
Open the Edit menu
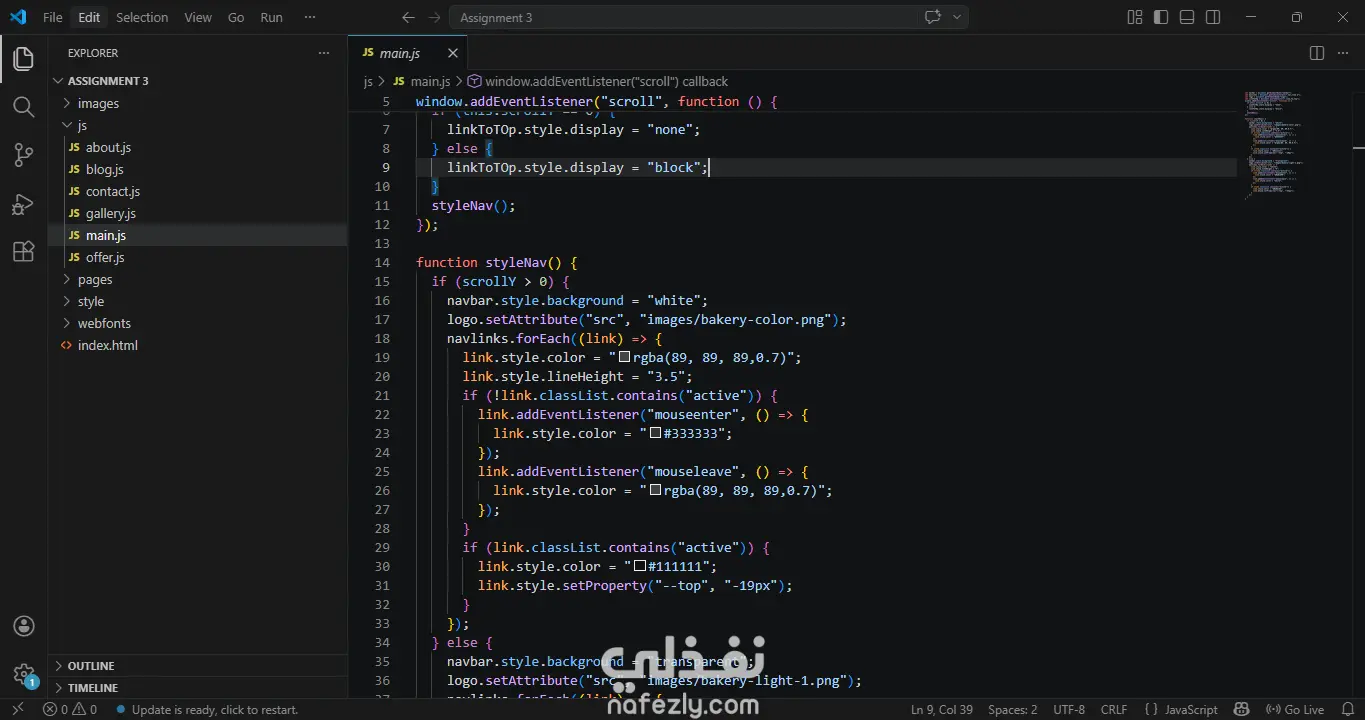coord(89,17)
